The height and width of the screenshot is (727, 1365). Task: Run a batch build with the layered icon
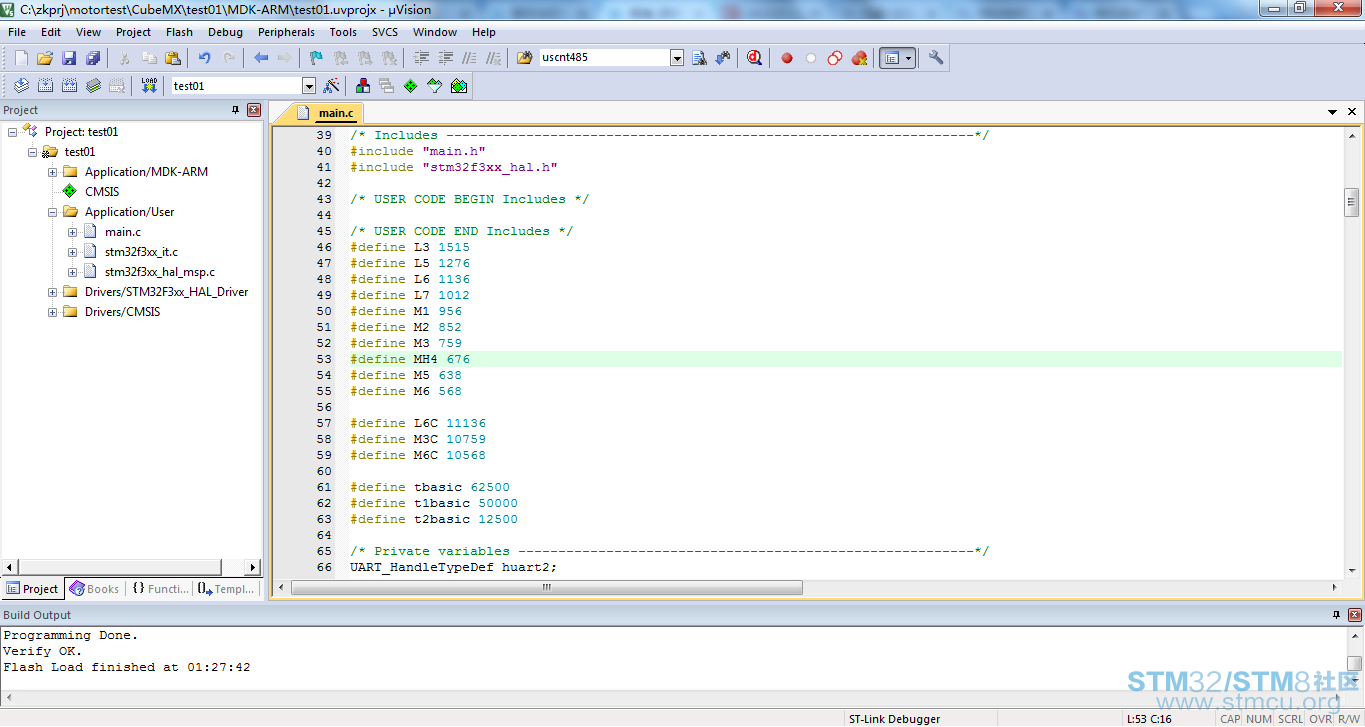[93, 86]
